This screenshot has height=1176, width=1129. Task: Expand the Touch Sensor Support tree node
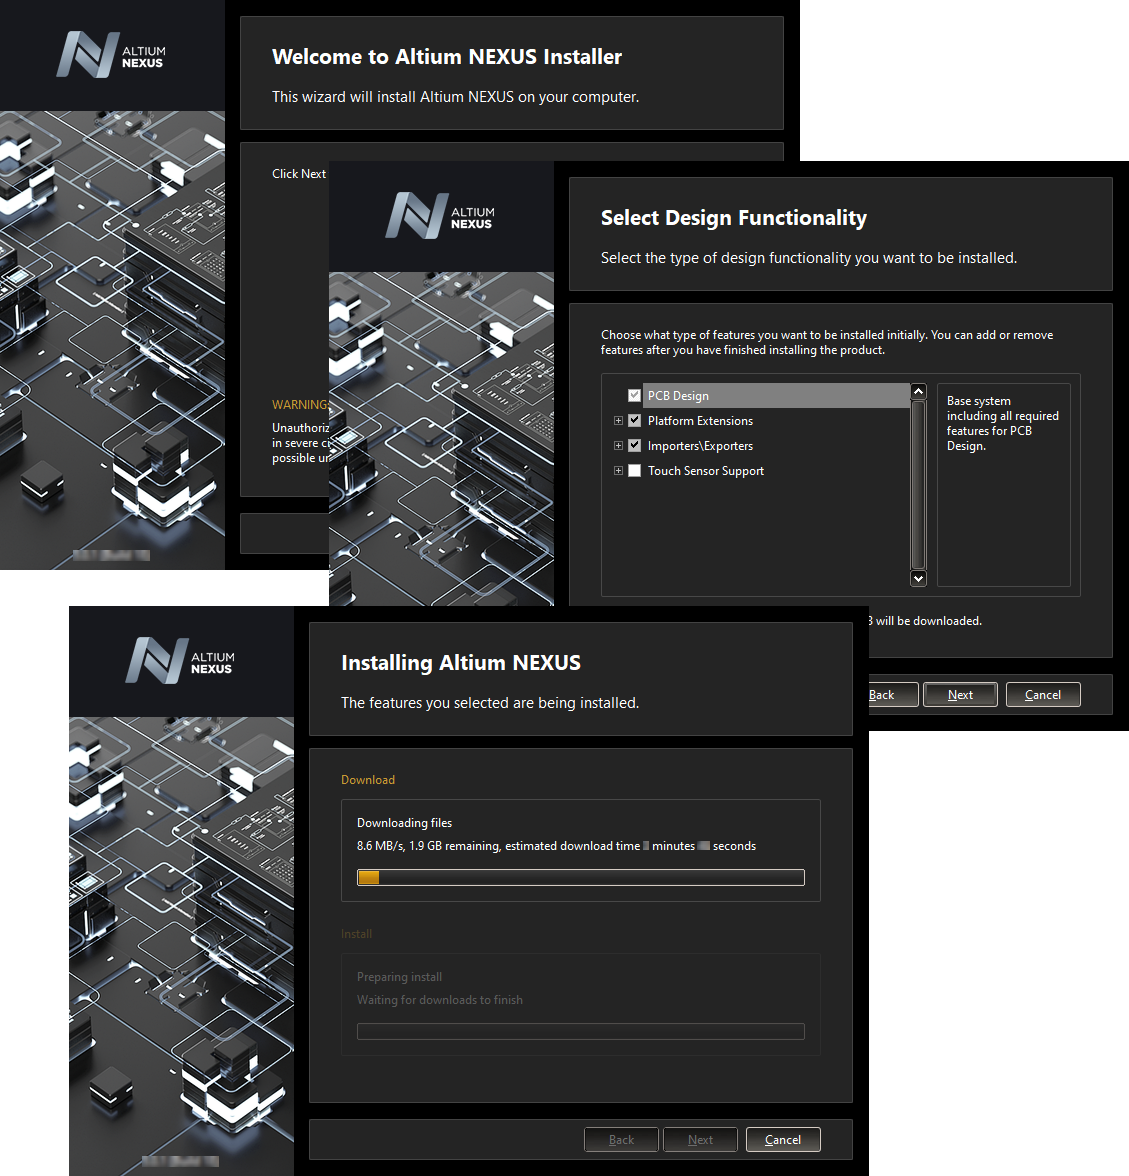click(x=618, y=471)
